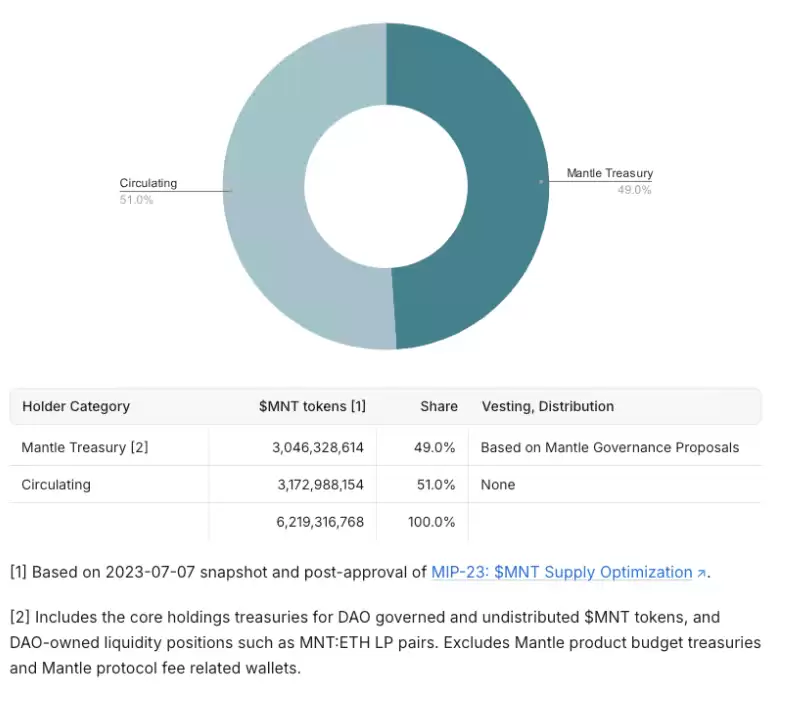Select the 3,046,328,614 token amount cell
Image resolution: width=802 pixels, height=706 pixels.
pyautogui.click(x=317, y=447)
